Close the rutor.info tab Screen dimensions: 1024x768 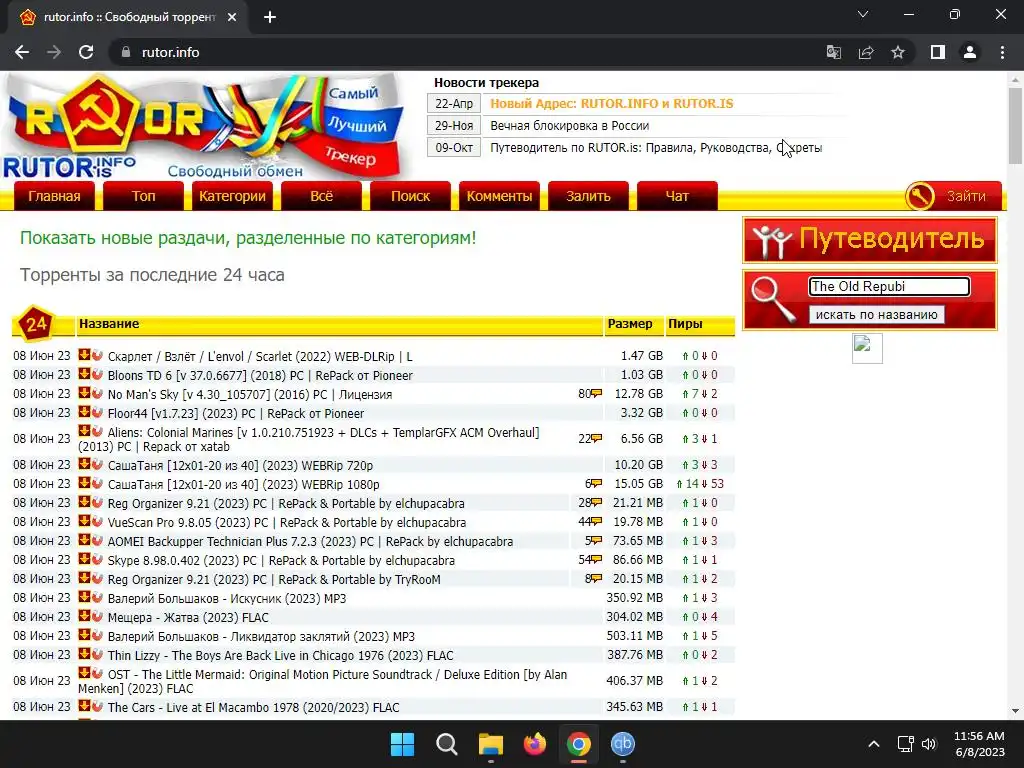click(232, 17)
